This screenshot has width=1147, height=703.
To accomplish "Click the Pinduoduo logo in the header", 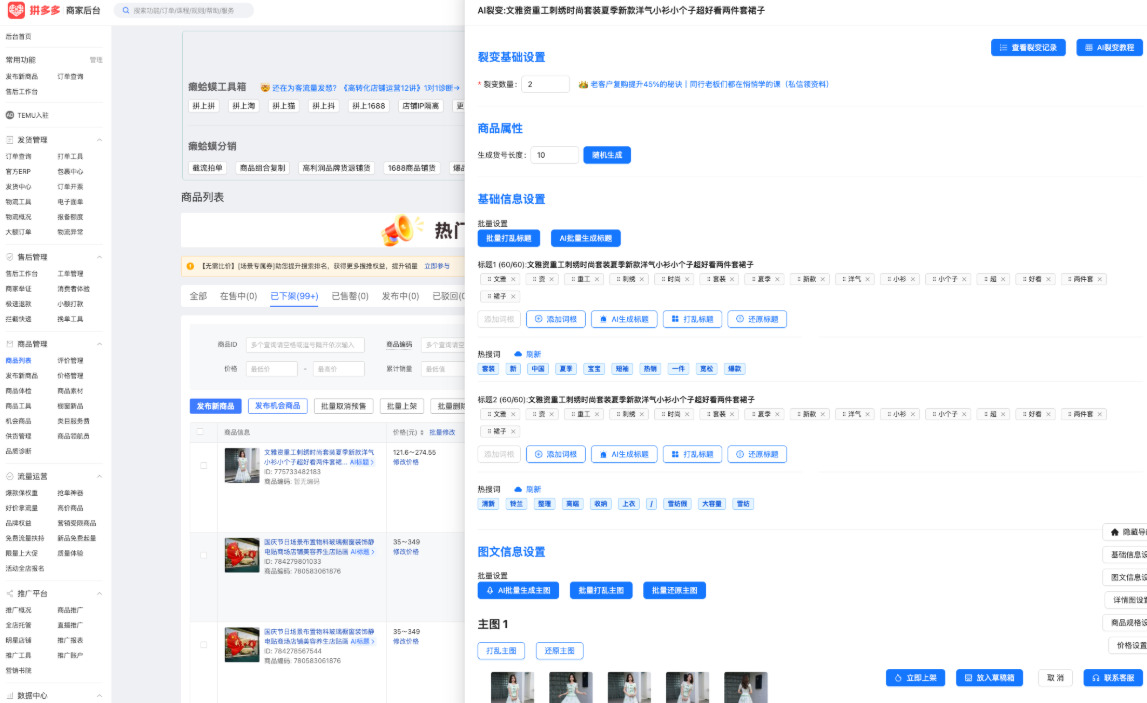I will point(16,10).
